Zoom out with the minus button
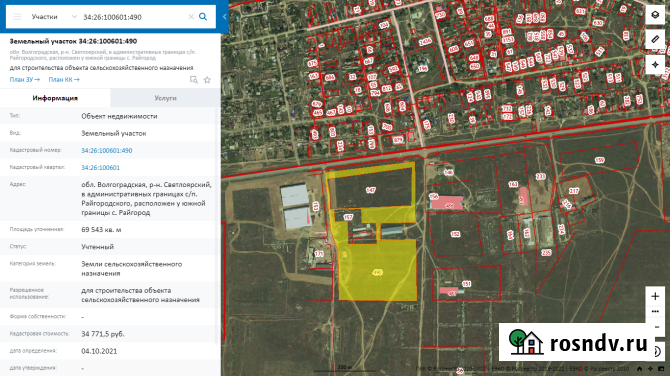 [x=657, y=327]
